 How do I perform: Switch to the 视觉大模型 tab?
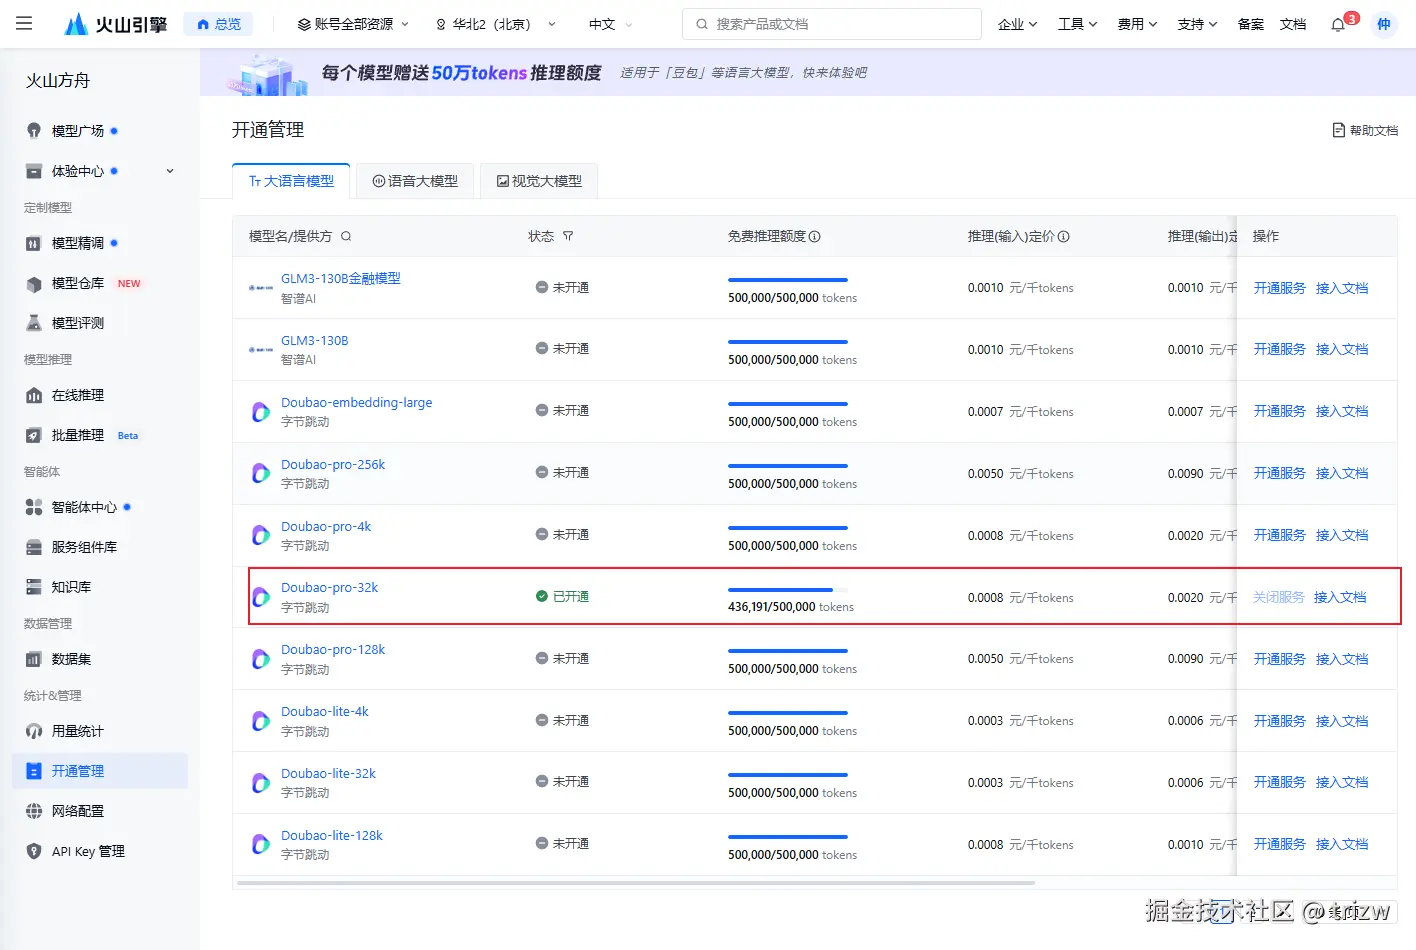coord(539,181)
